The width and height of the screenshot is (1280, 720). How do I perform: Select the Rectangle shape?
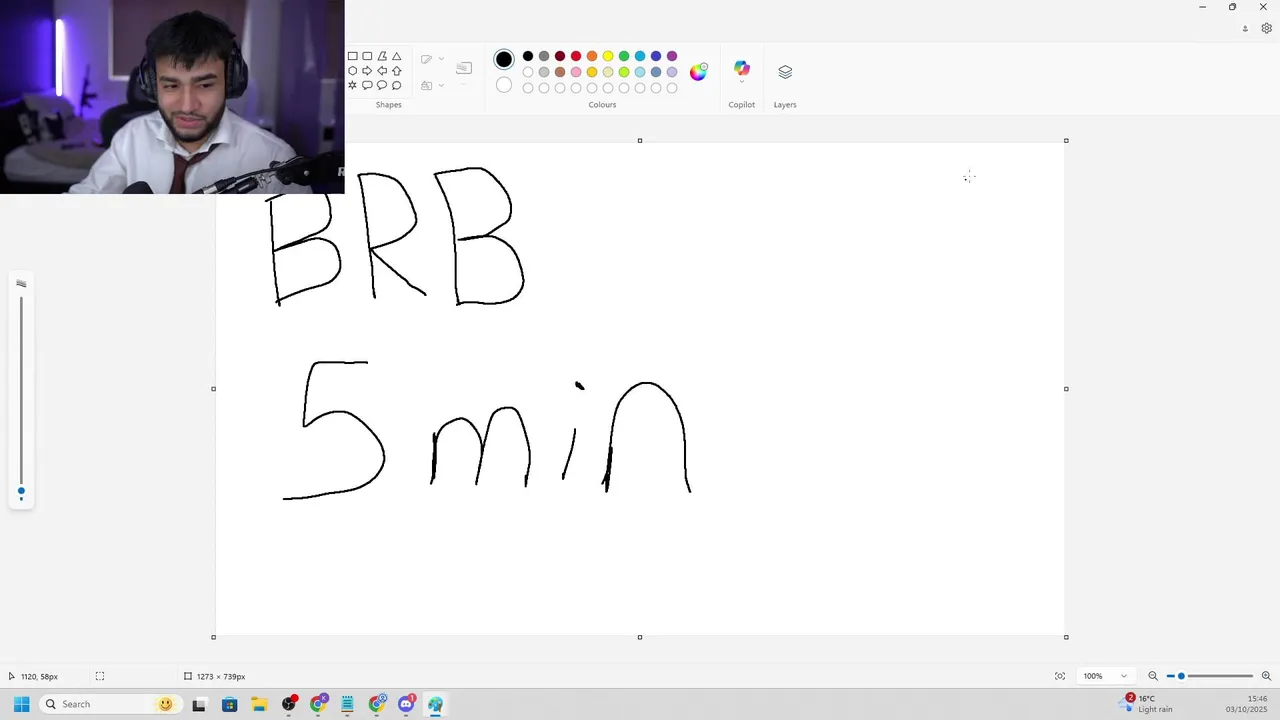click(x=352, y=57)
